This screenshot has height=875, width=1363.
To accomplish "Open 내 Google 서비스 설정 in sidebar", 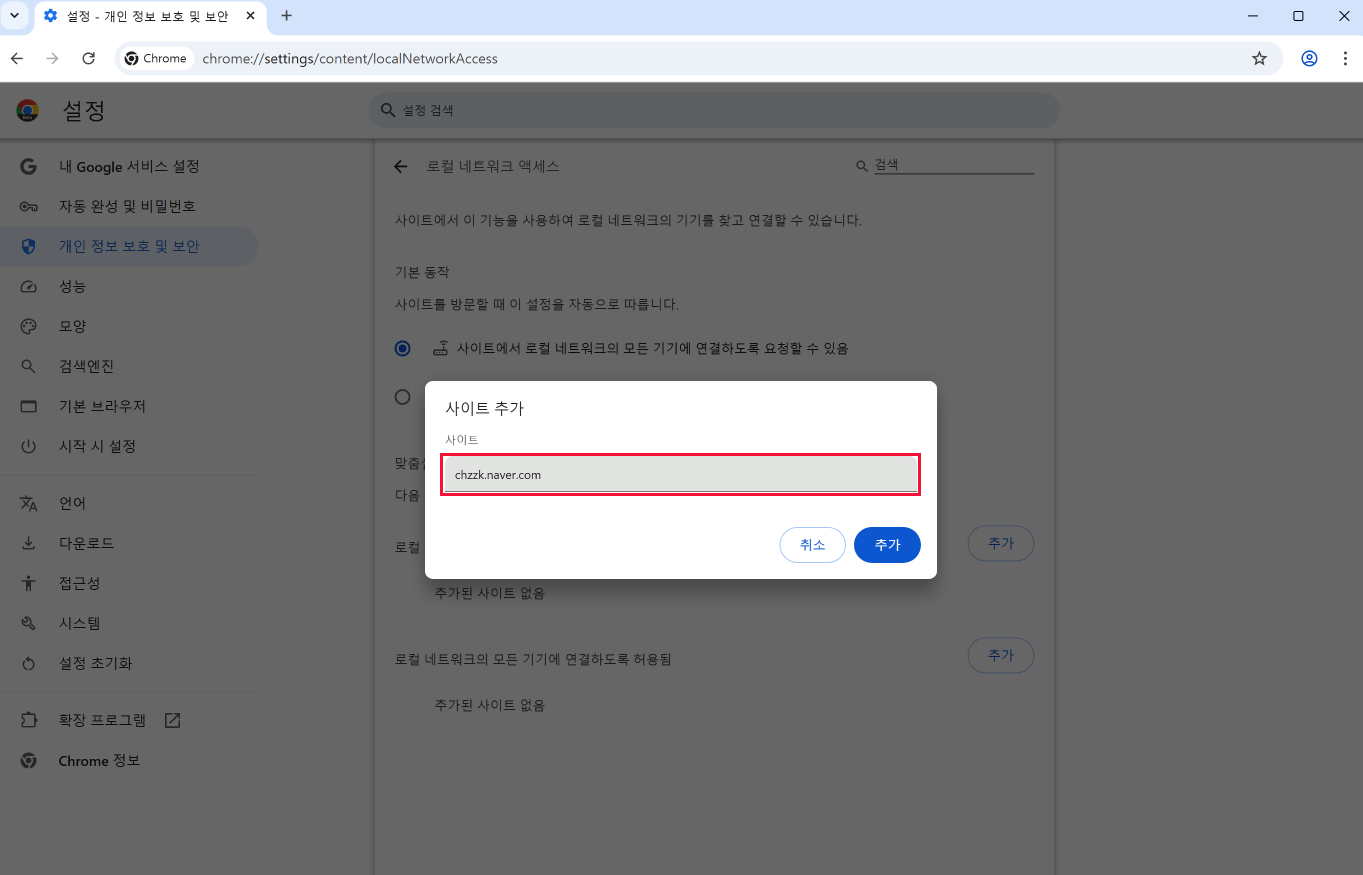I will tap(129, 167).
